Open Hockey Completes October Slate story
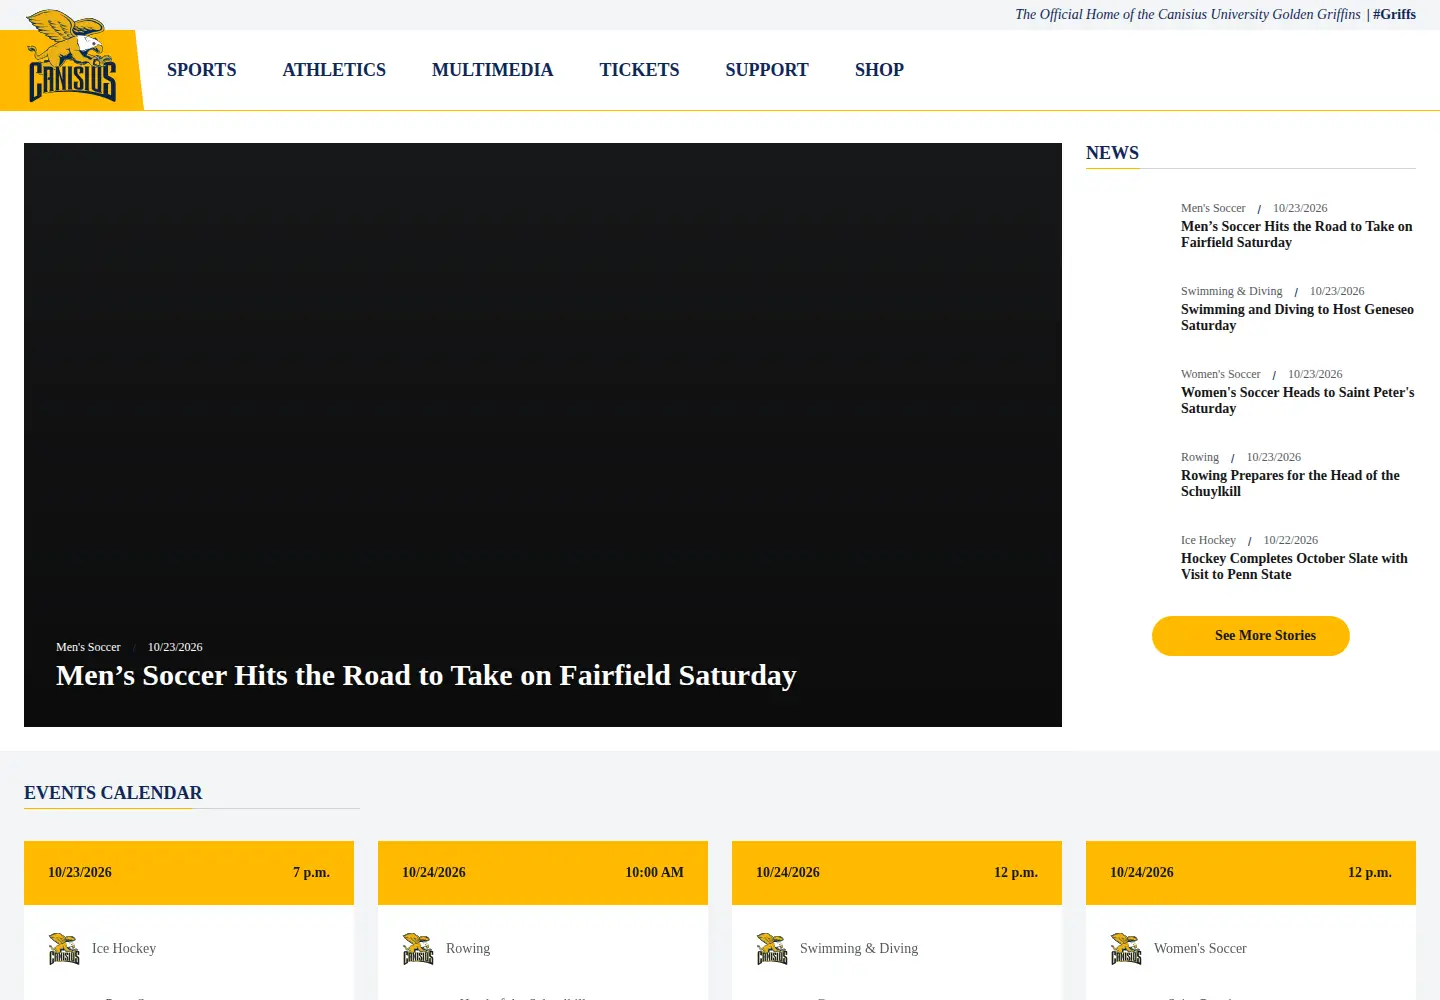 (x=1294, y=566)
